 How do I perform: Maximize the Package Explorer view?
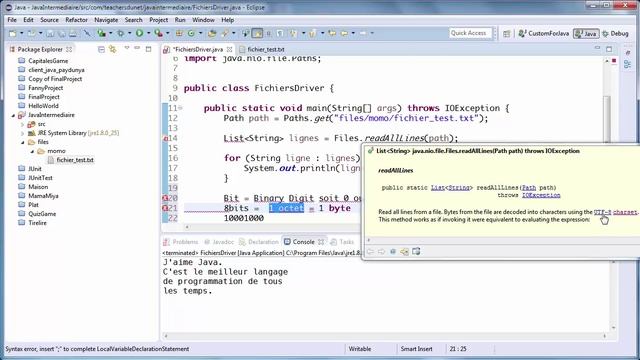tap(149, 49)
